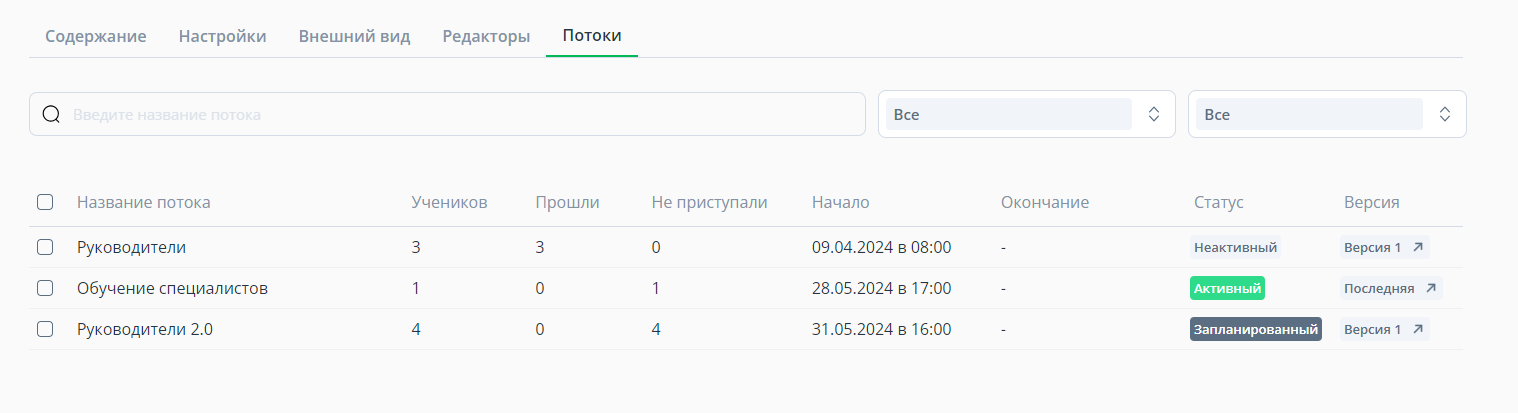
Task: Select the Редакторы tab
Action: tap(487, 36)
